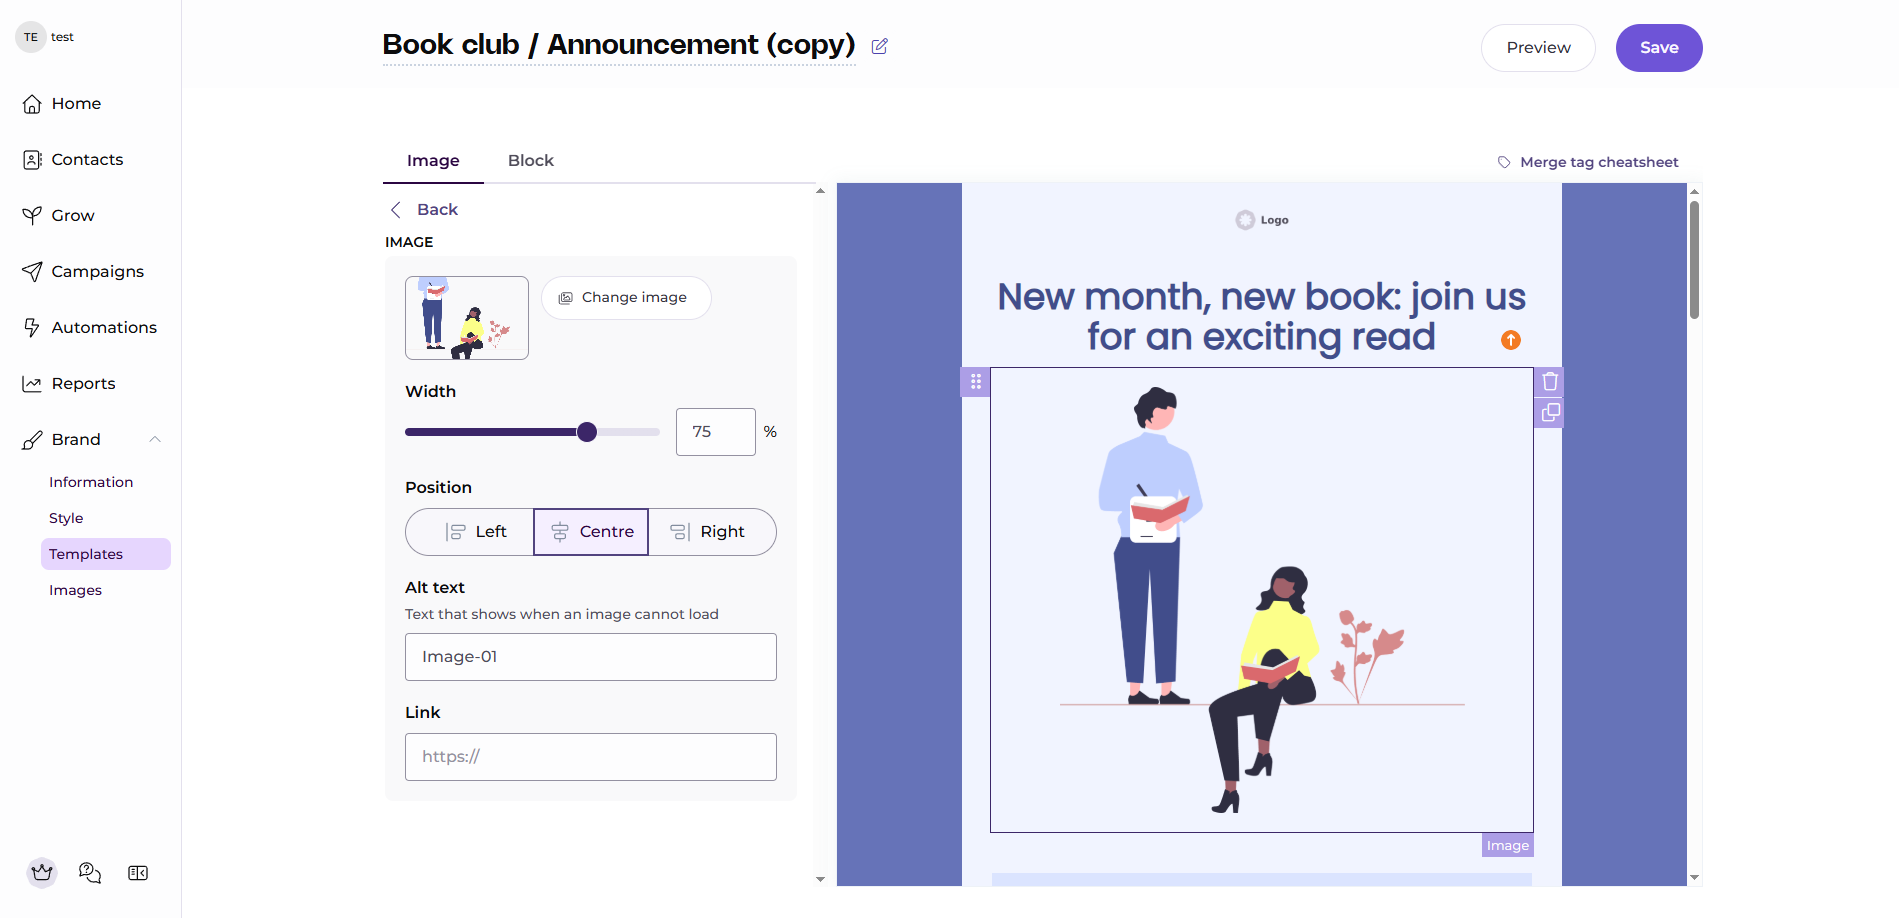
Task: Set image position to Centre
Action: point(591,532)
